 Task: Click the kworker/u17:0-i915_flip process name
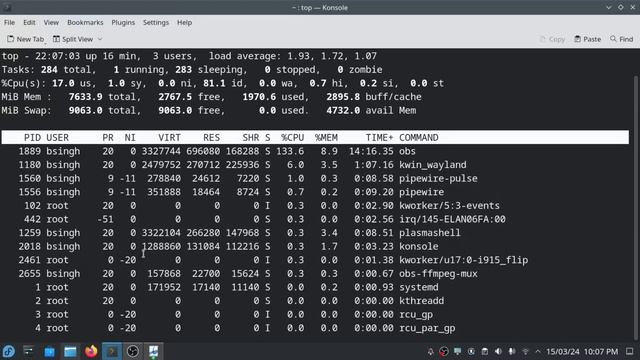(x=464, y=260)
